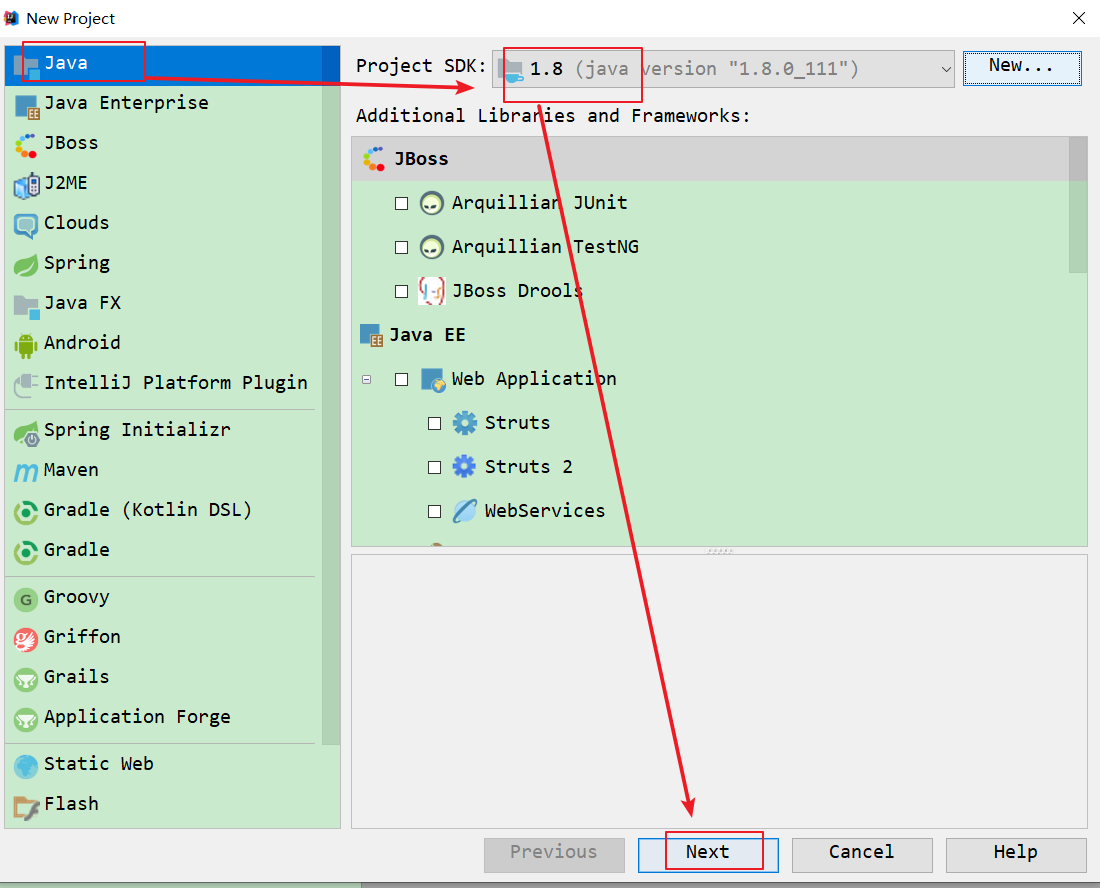Click the Gradle icon
Screen dimensions: 1100x888
pos(26,552)
